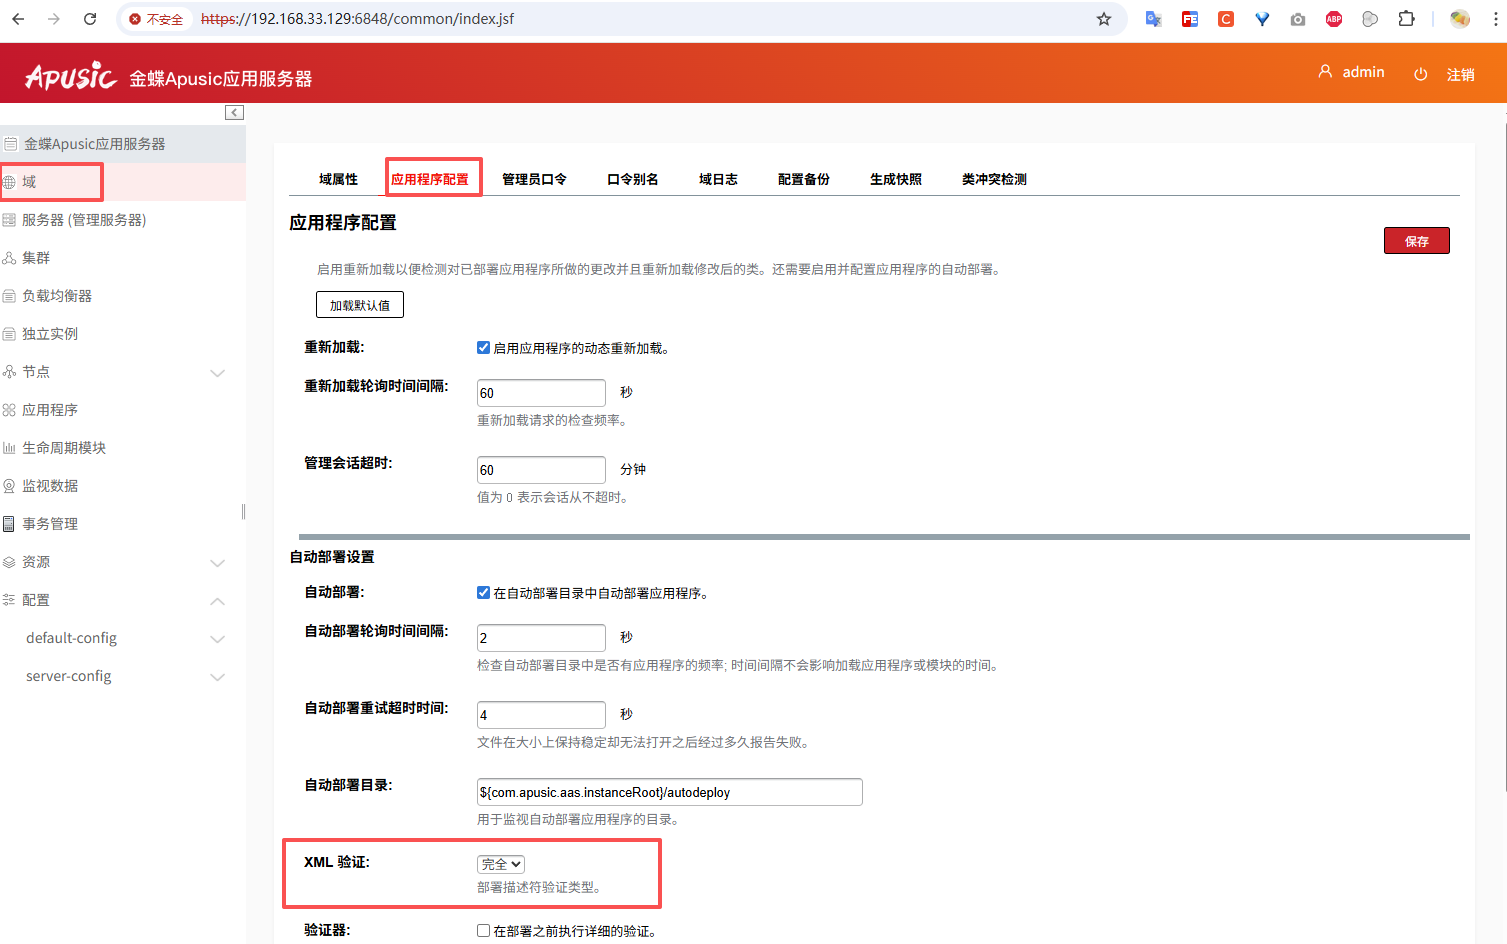Screen dimensions: 1507x944
Task: Click the 自动部署轮询时间间隔 input field
Action: click(x=541, y=638)
